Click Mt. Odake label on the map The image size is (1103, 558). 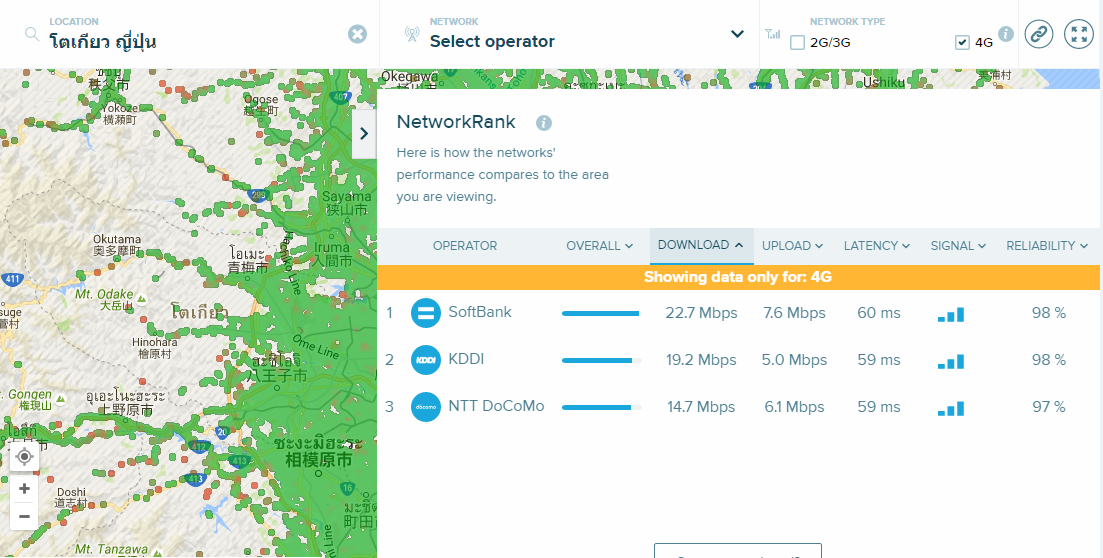104,294
